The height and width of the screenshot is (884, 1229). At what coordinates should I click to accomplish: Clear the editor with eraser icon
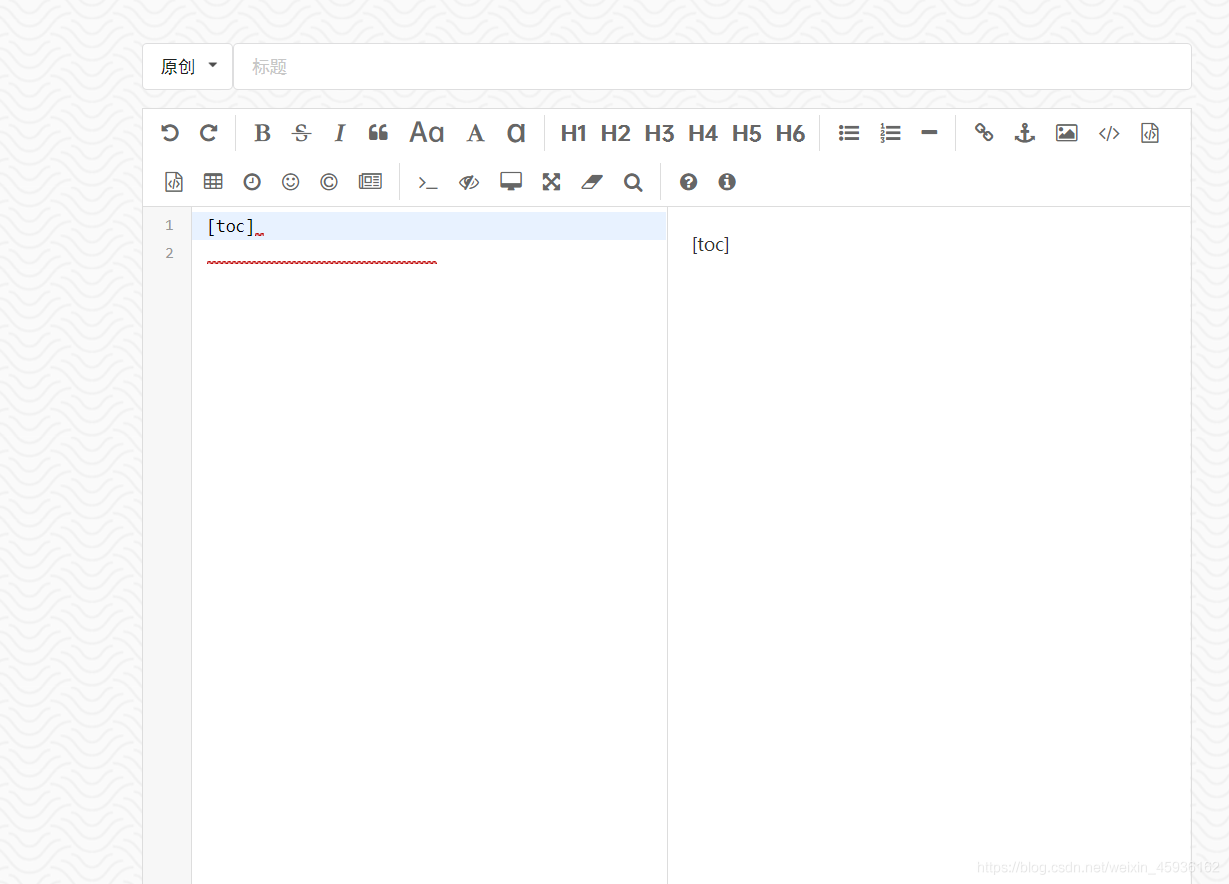593,182
